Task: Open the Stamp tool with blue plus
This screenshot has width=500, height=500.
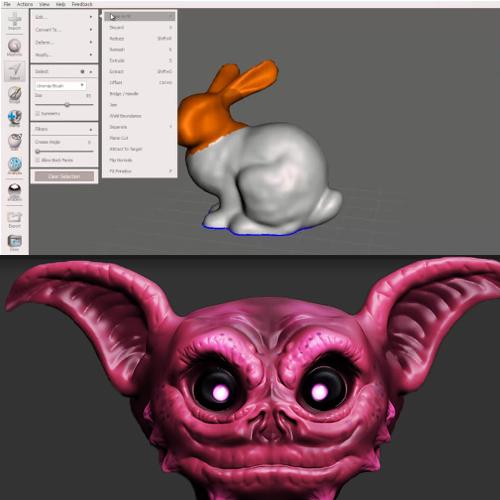Action: click(15, 118)
